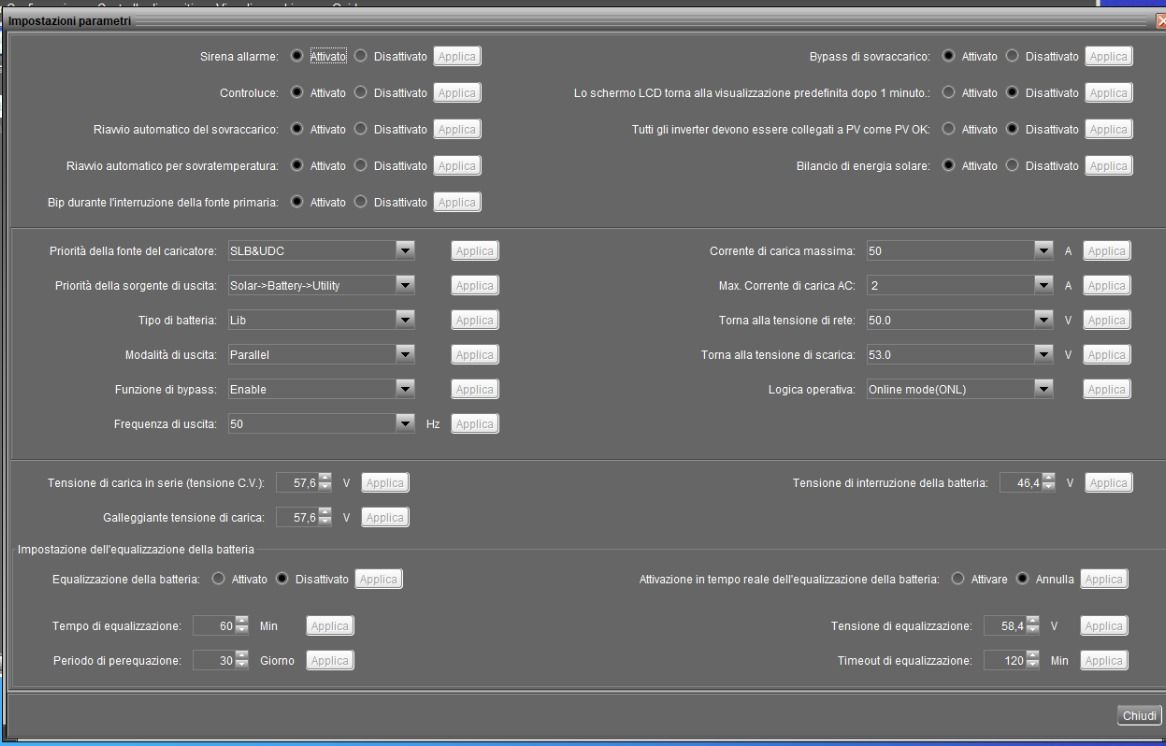Viewport: 1166px width, 746px height.
Task: Click Applica next to Sirena allarme
Action: point(457,57)
